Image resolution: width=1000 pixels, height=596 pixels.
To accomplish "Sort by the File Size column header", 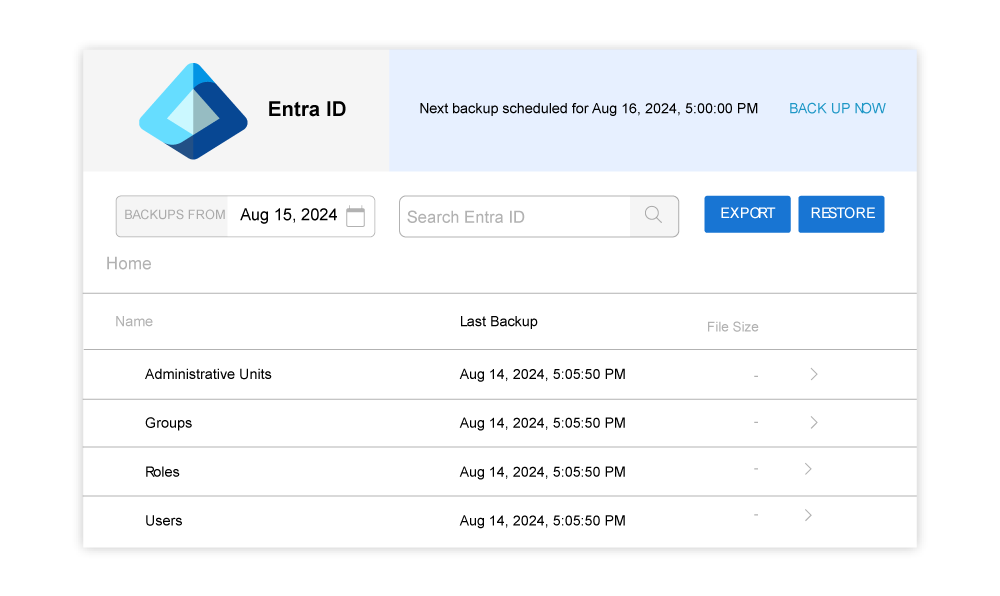I will coord(733,327).
